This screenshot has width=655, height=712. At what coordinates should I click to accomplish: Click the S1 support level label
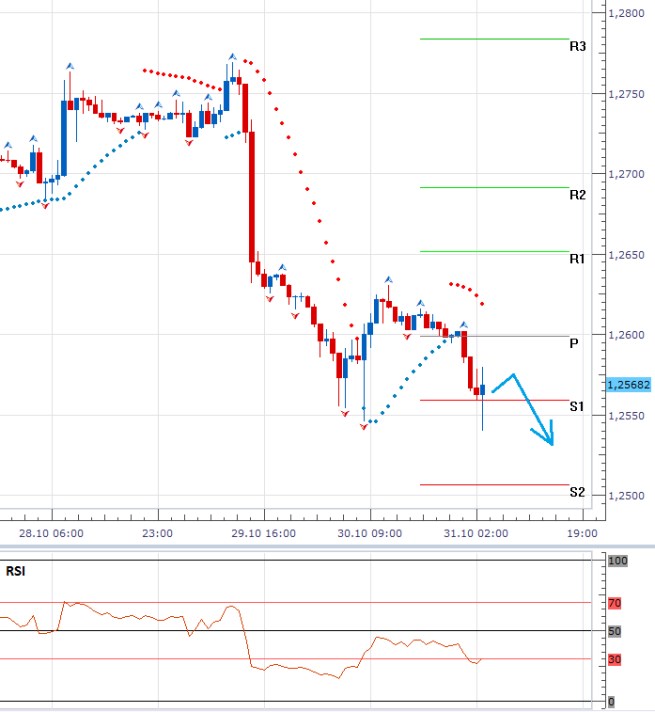[577, 407]
